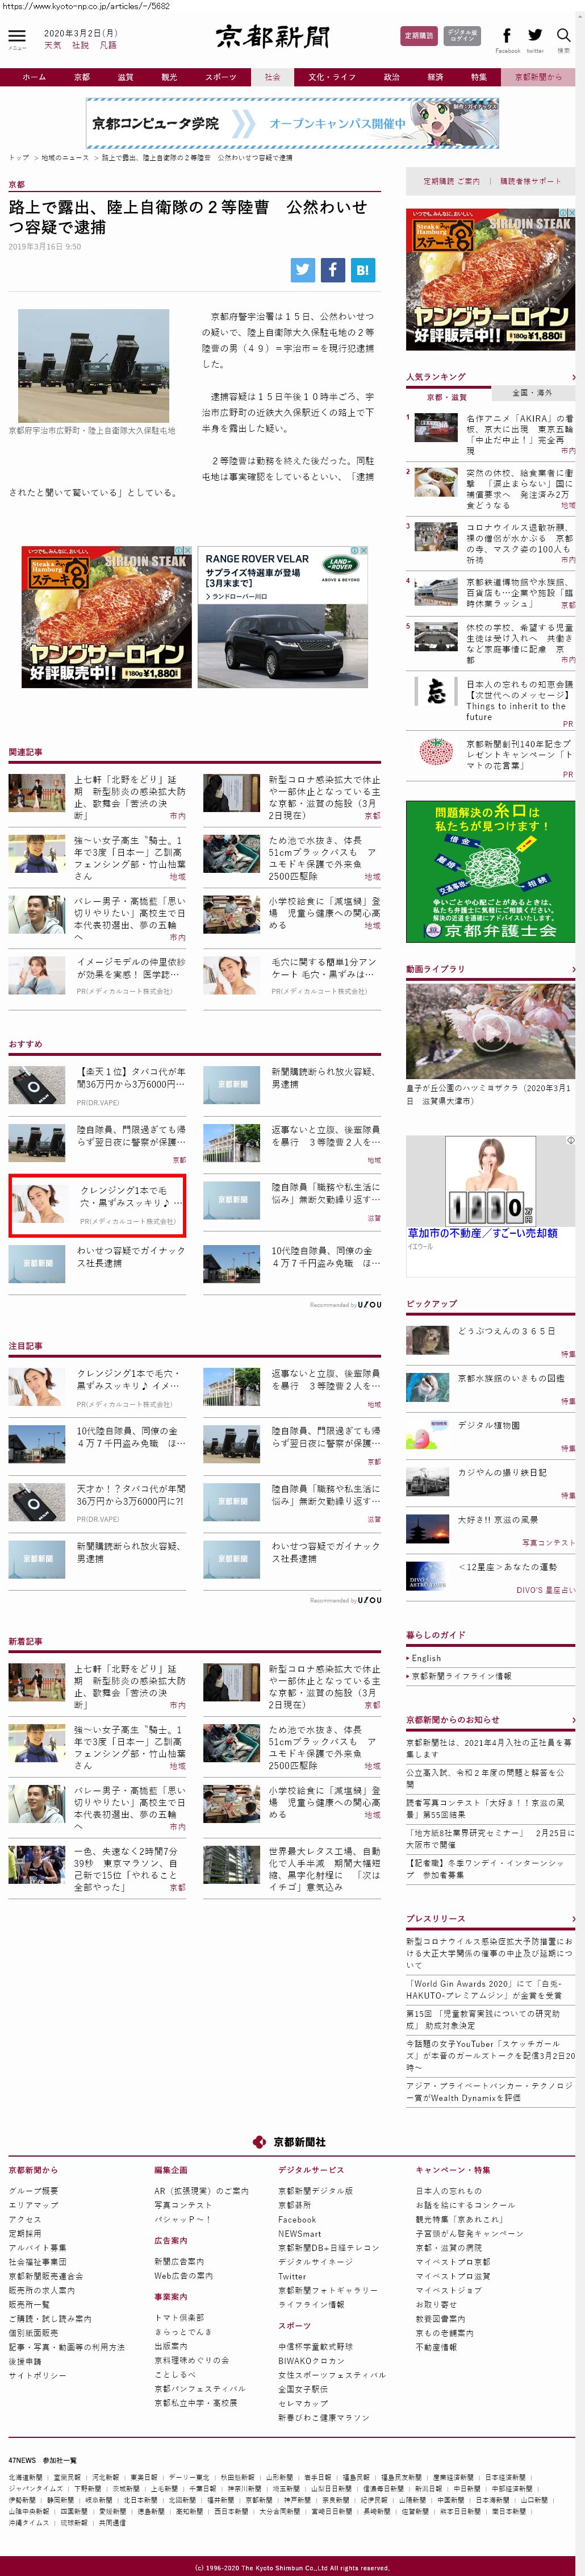Open the 天気 link near the date
The width and height of the screenshot is (585, 2576).
(52, 45)
